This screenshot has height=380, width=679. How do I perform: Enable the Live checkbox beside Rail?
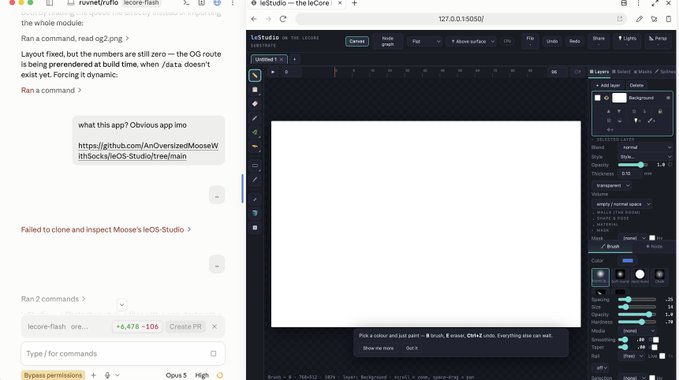pyautogui.click(x=662, y=356)
